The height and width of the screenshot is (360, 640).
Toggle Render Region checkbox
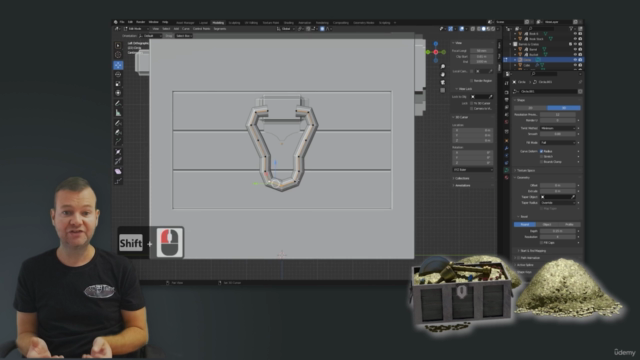471,81
